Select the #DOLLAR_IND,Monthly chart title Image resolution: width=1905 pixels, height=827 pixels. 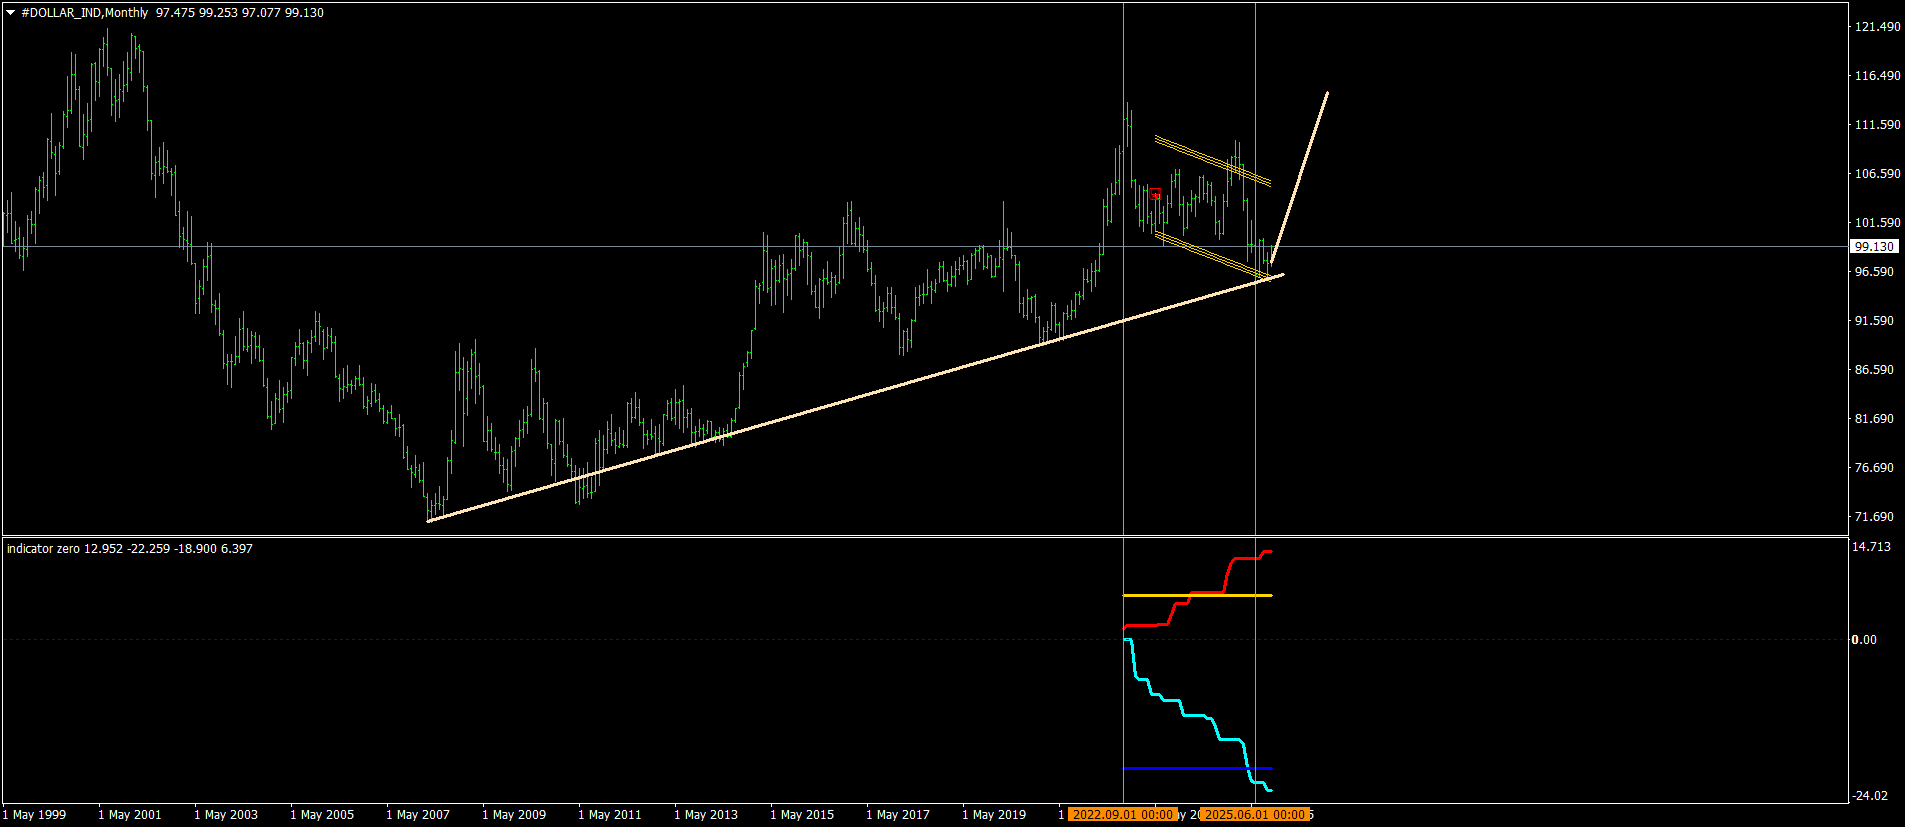(x=84, y=13)
